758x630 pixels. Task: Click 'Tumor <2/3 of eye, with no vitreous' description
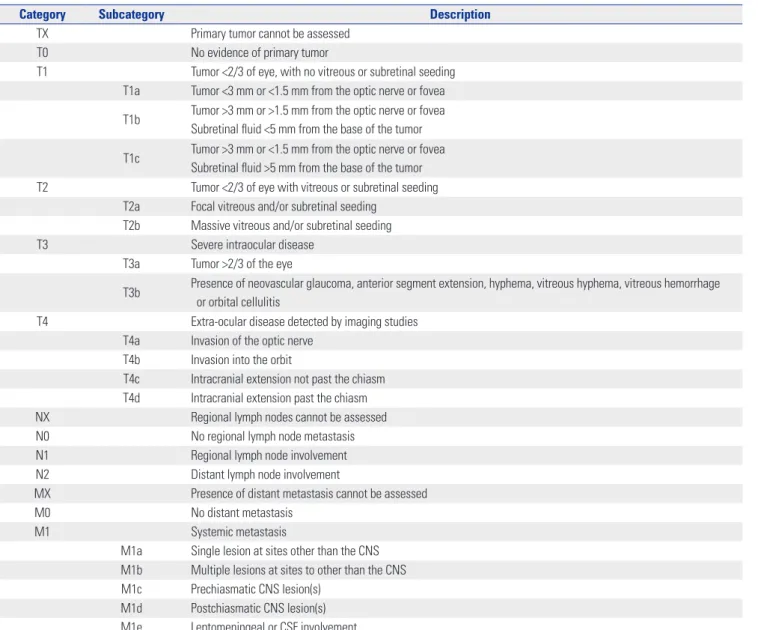(x=323, y=72)
